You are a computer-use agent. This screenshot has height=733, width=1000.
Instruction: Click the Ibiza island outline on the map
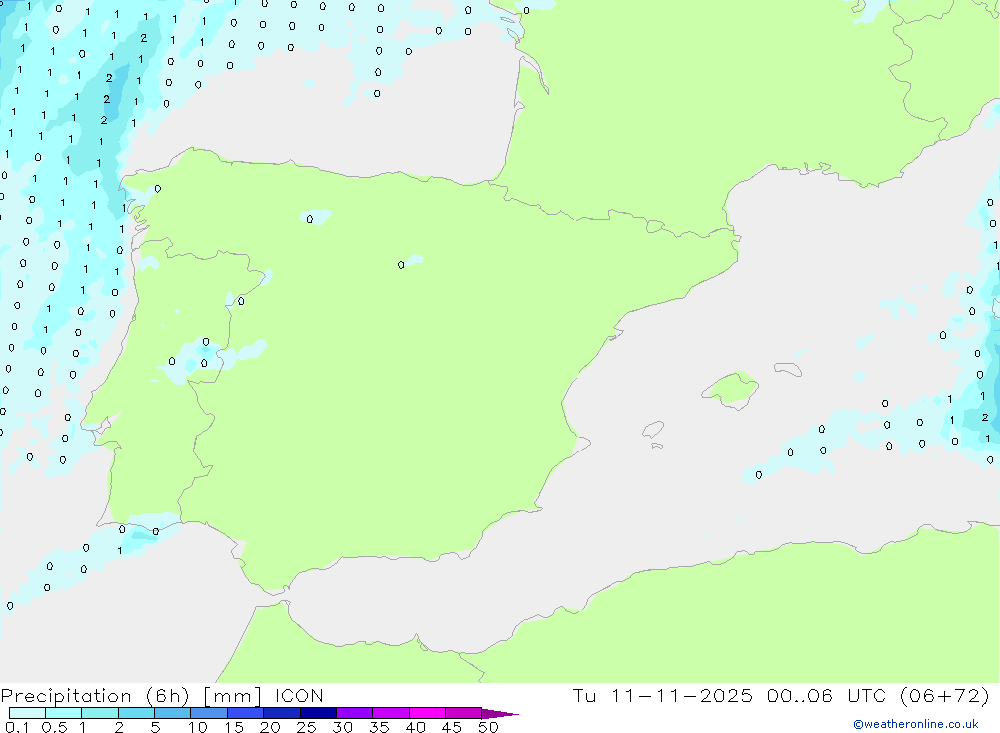pos(653,429)
